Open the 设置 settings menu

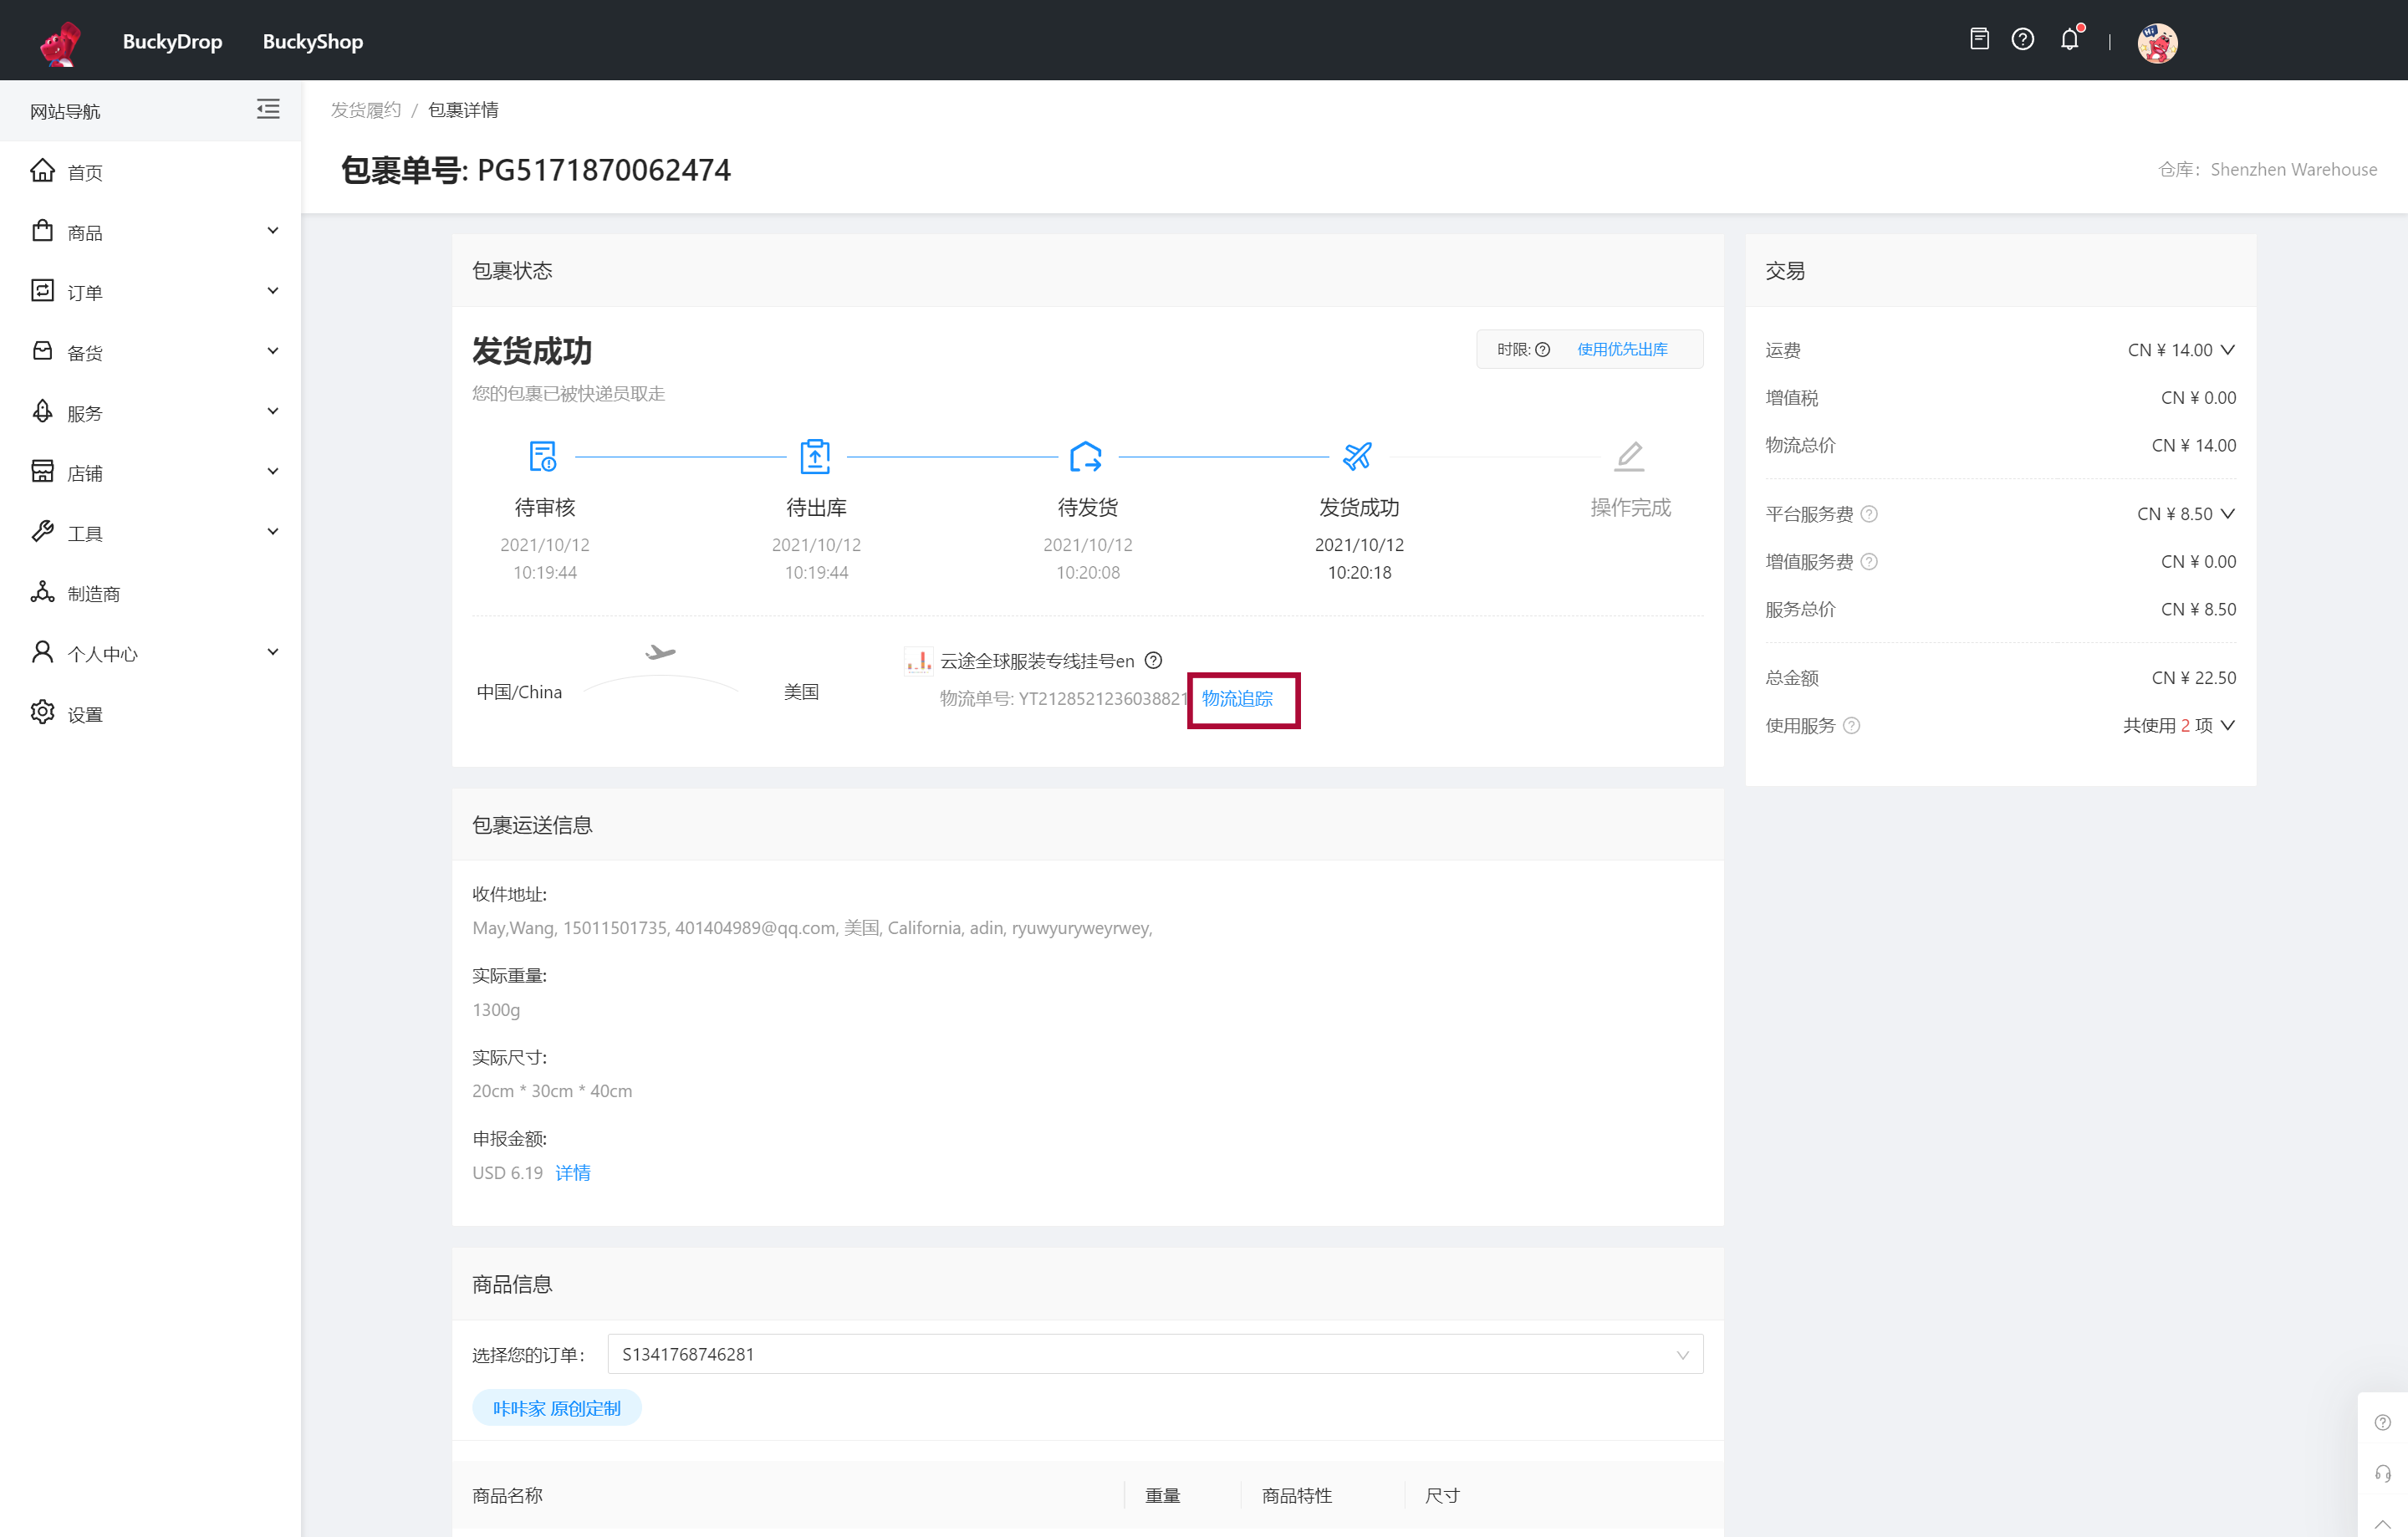click(86, 714)
